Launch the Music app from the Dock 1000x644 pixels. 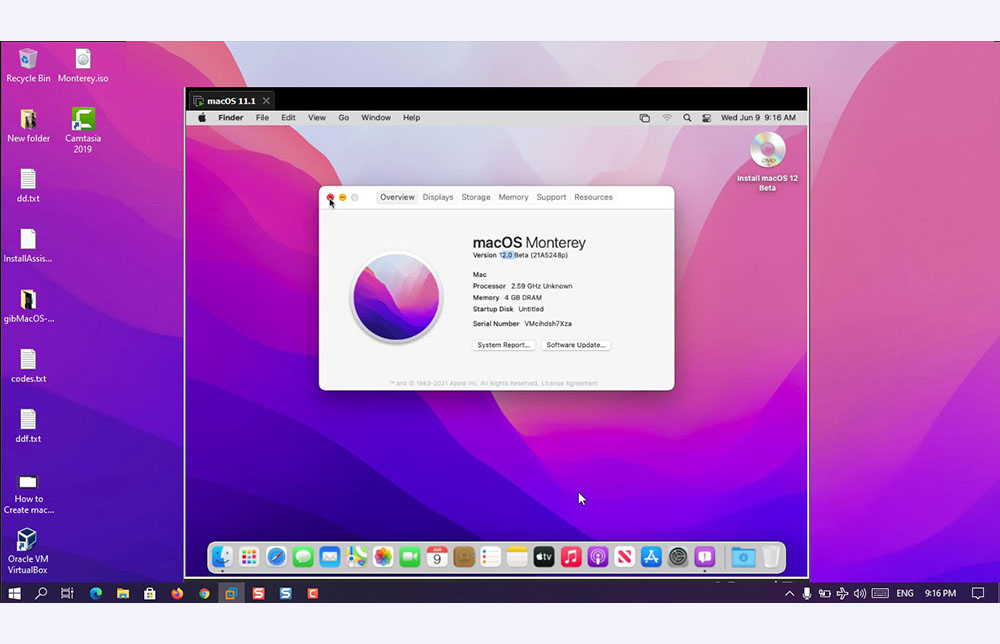[571, 557]
